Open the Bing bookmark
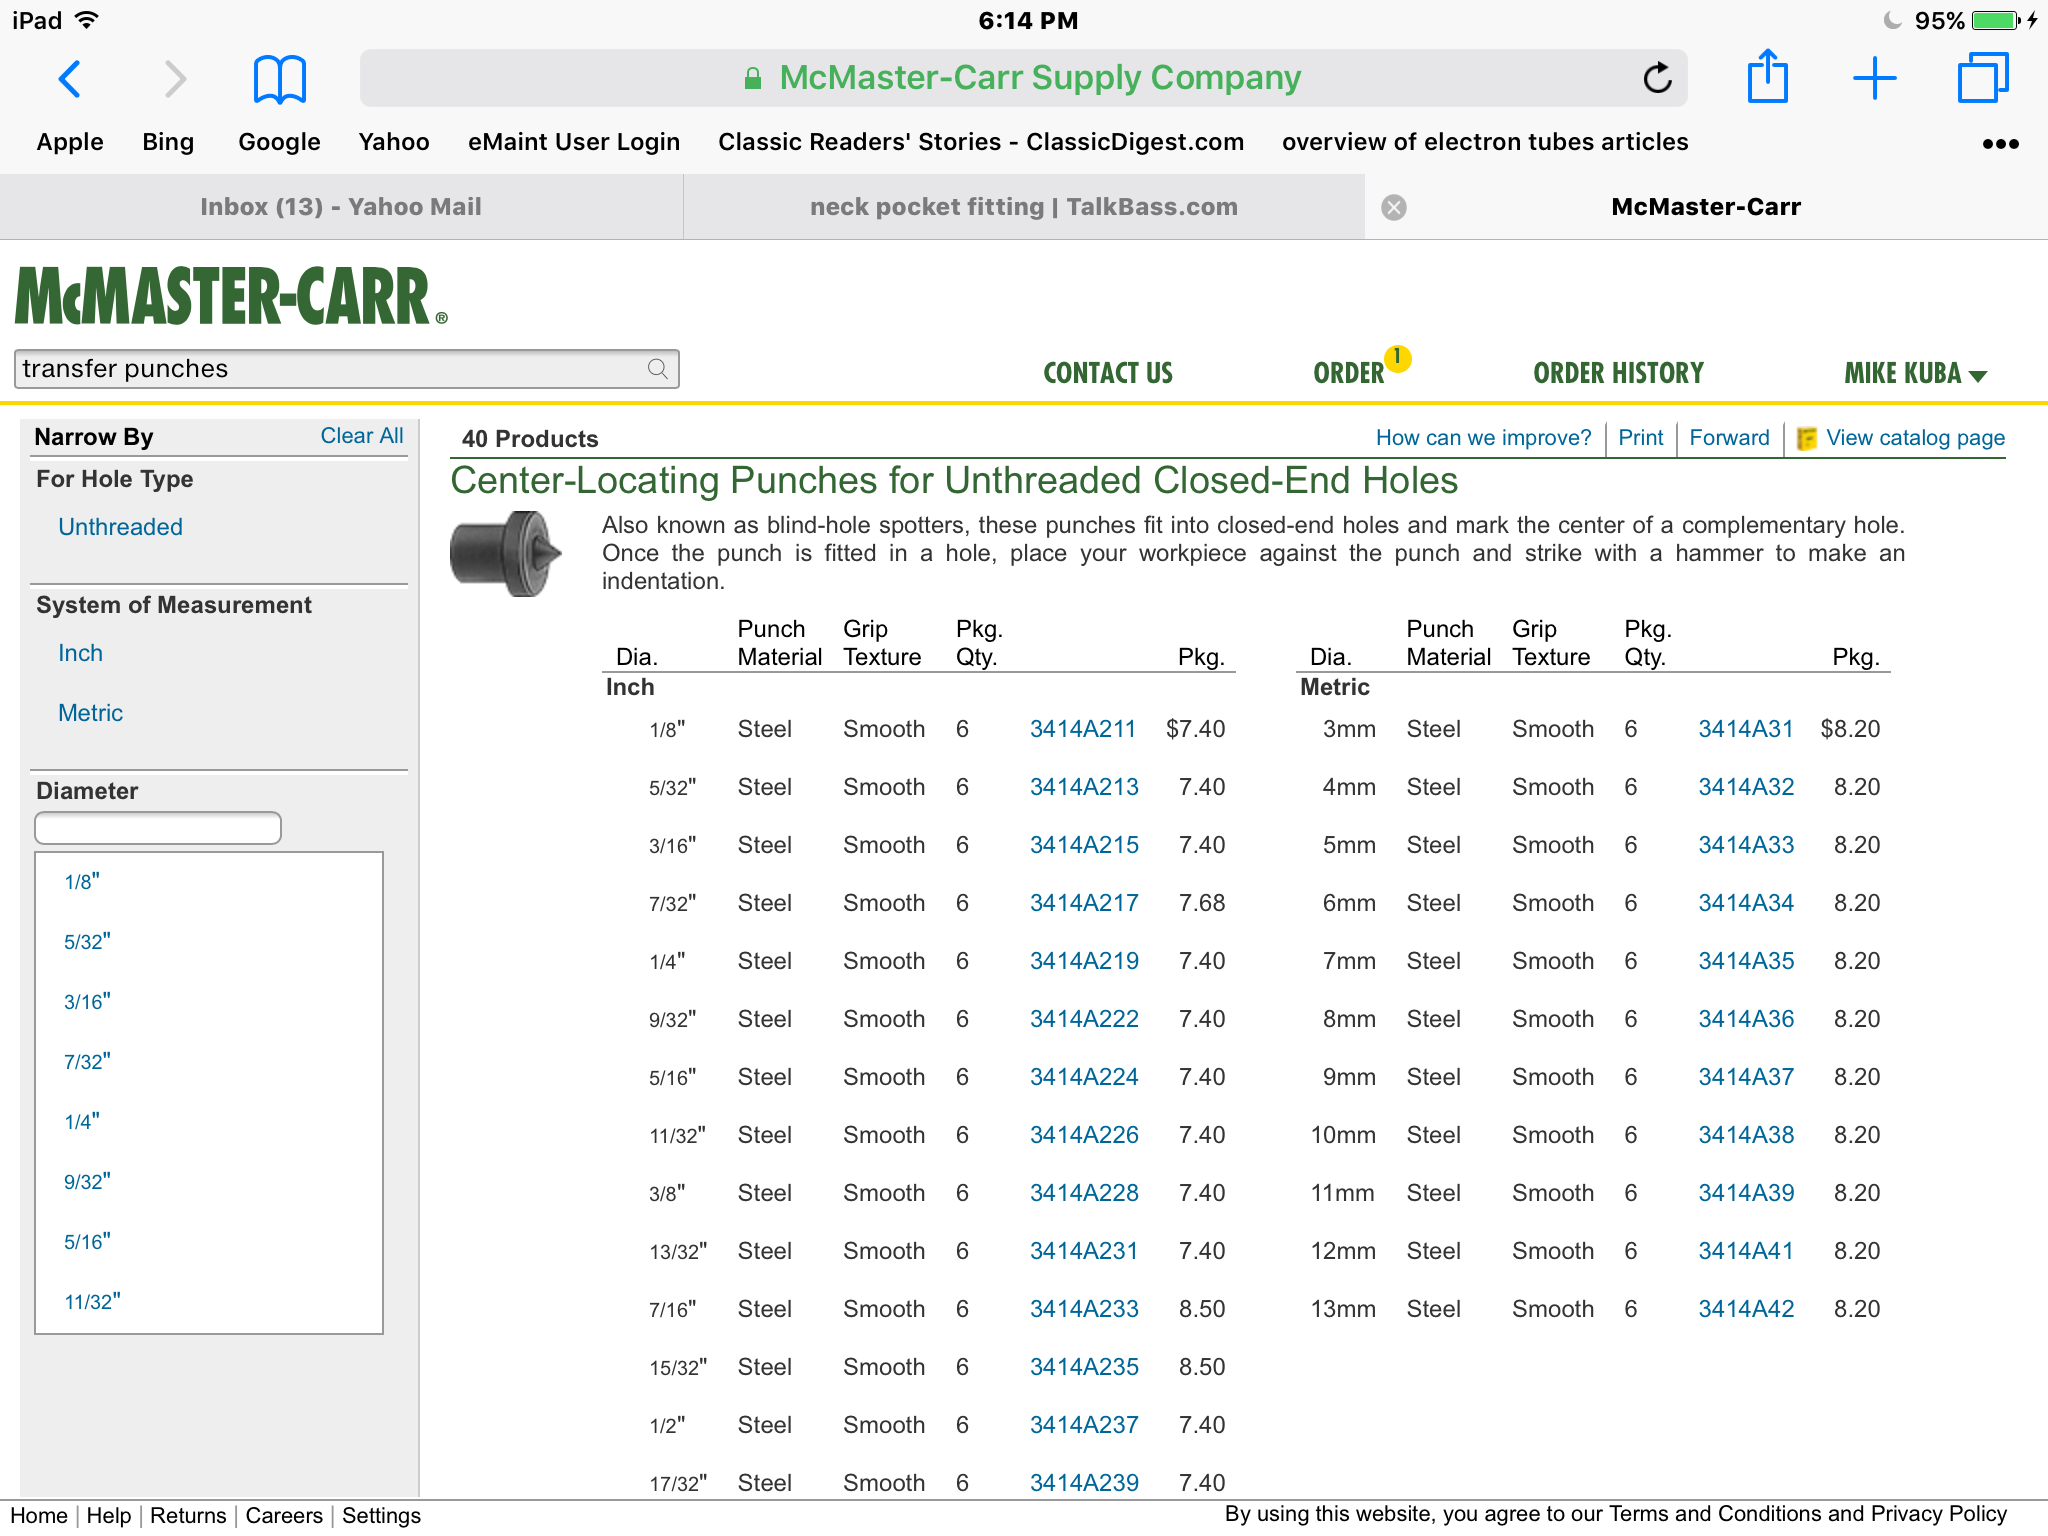This screenshot has width=2048, height=1536. [168, 142]
